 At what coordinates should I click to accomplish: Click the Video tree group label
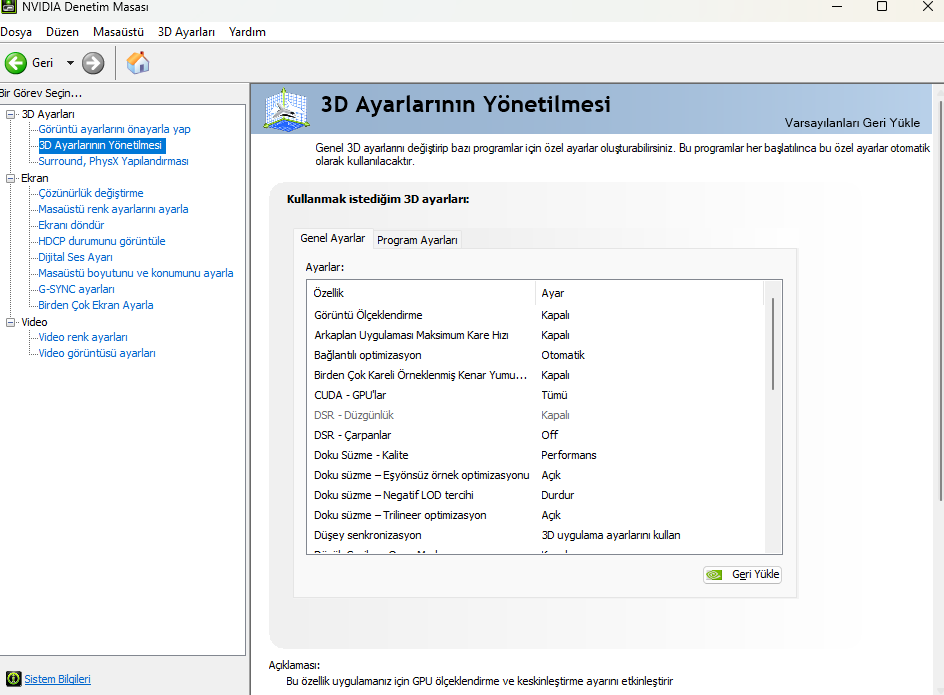[34, 322]
